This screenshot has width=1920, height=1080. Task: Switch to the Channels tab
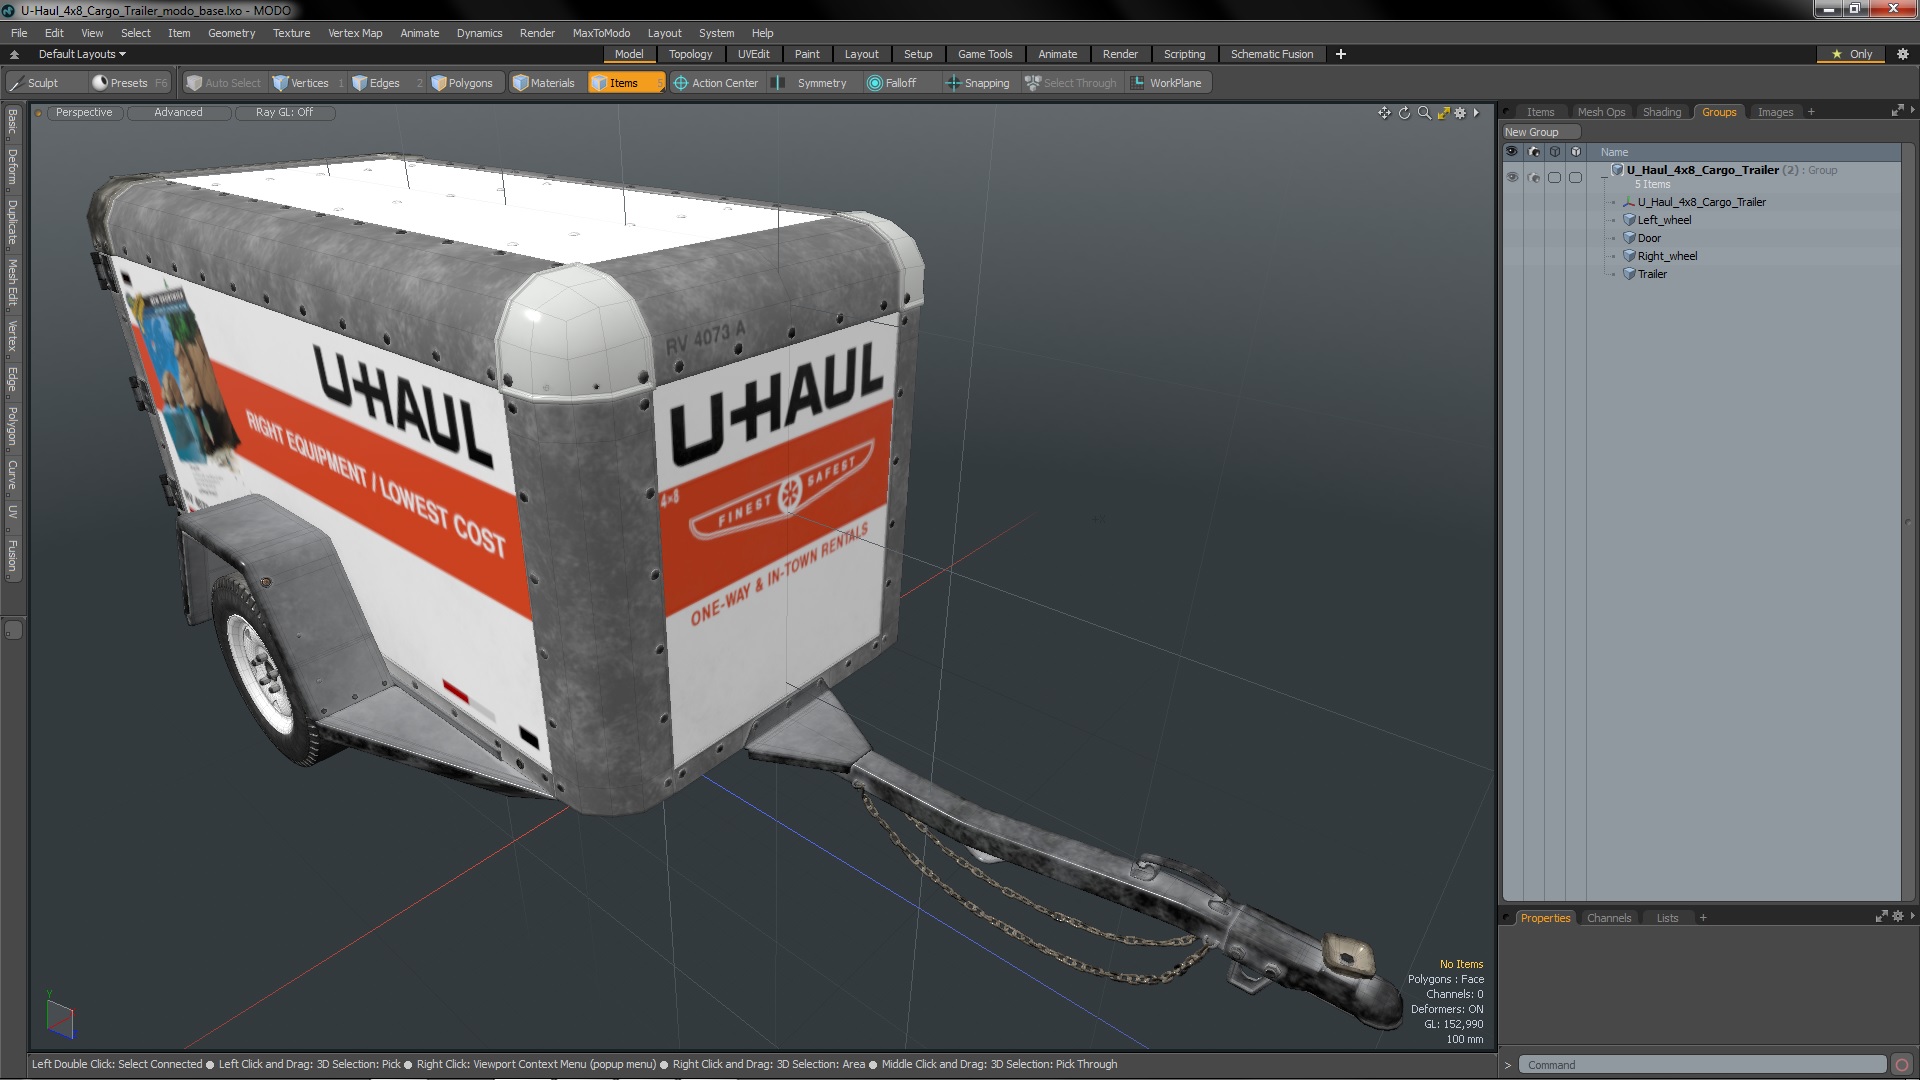(x=1608, y=918)
